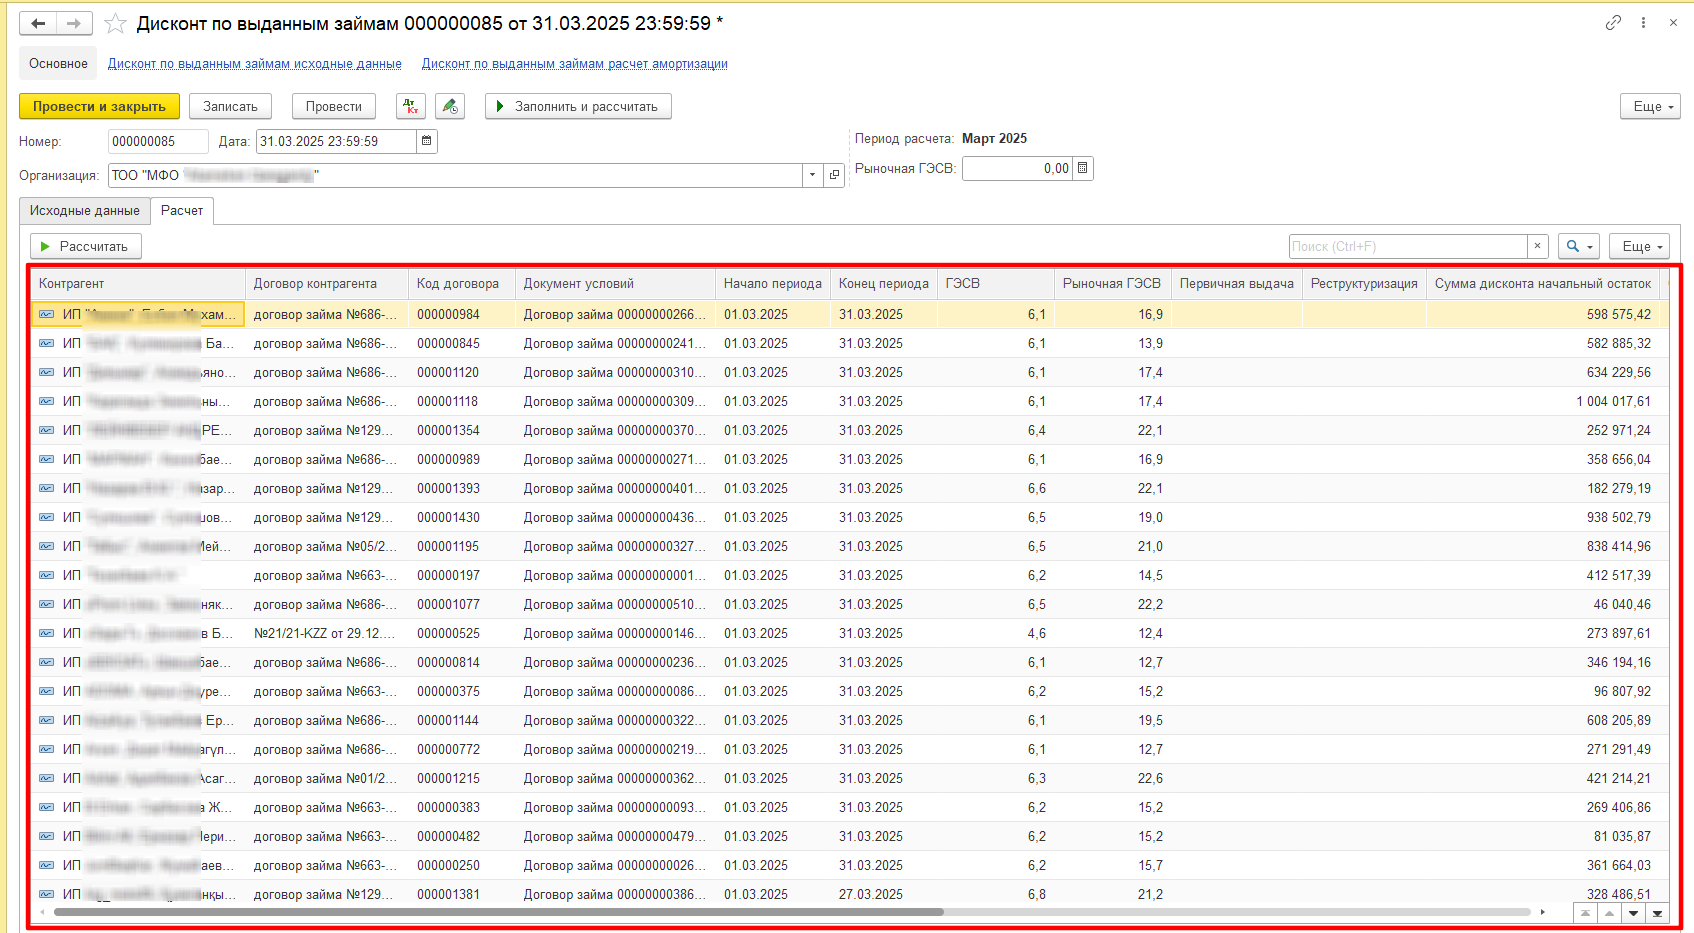Copy the document link using chain icon
This screenshot has height=933, width=1694.
1613,22
